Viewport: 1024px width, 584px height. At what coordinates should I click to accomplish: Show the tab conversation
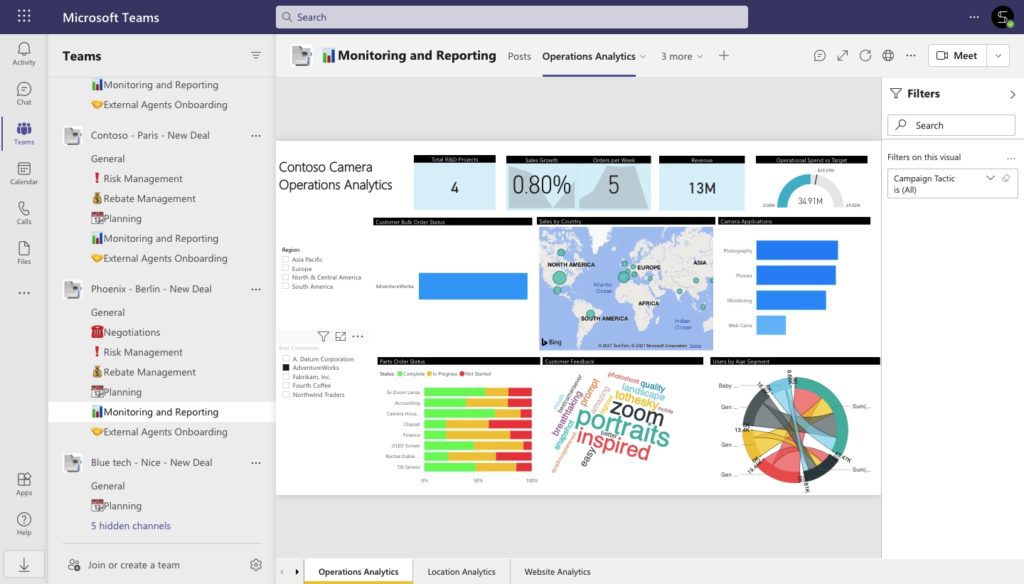pos(820,56)
